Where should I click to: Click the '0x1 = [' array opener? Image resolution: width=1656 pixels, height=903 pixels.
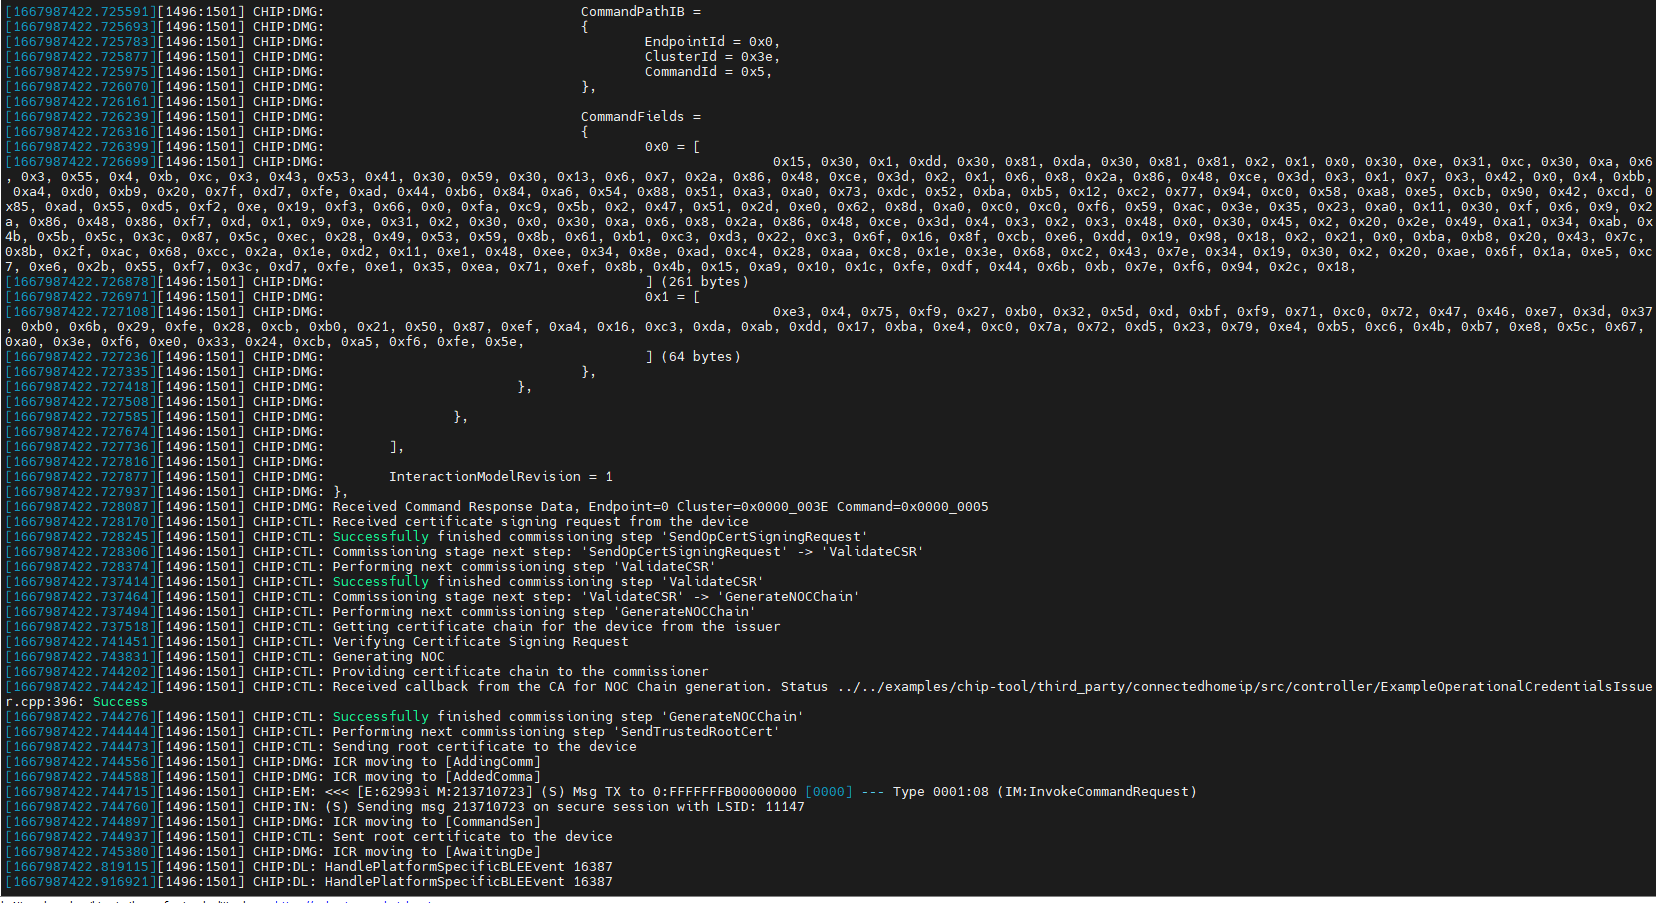click(673, 297)
